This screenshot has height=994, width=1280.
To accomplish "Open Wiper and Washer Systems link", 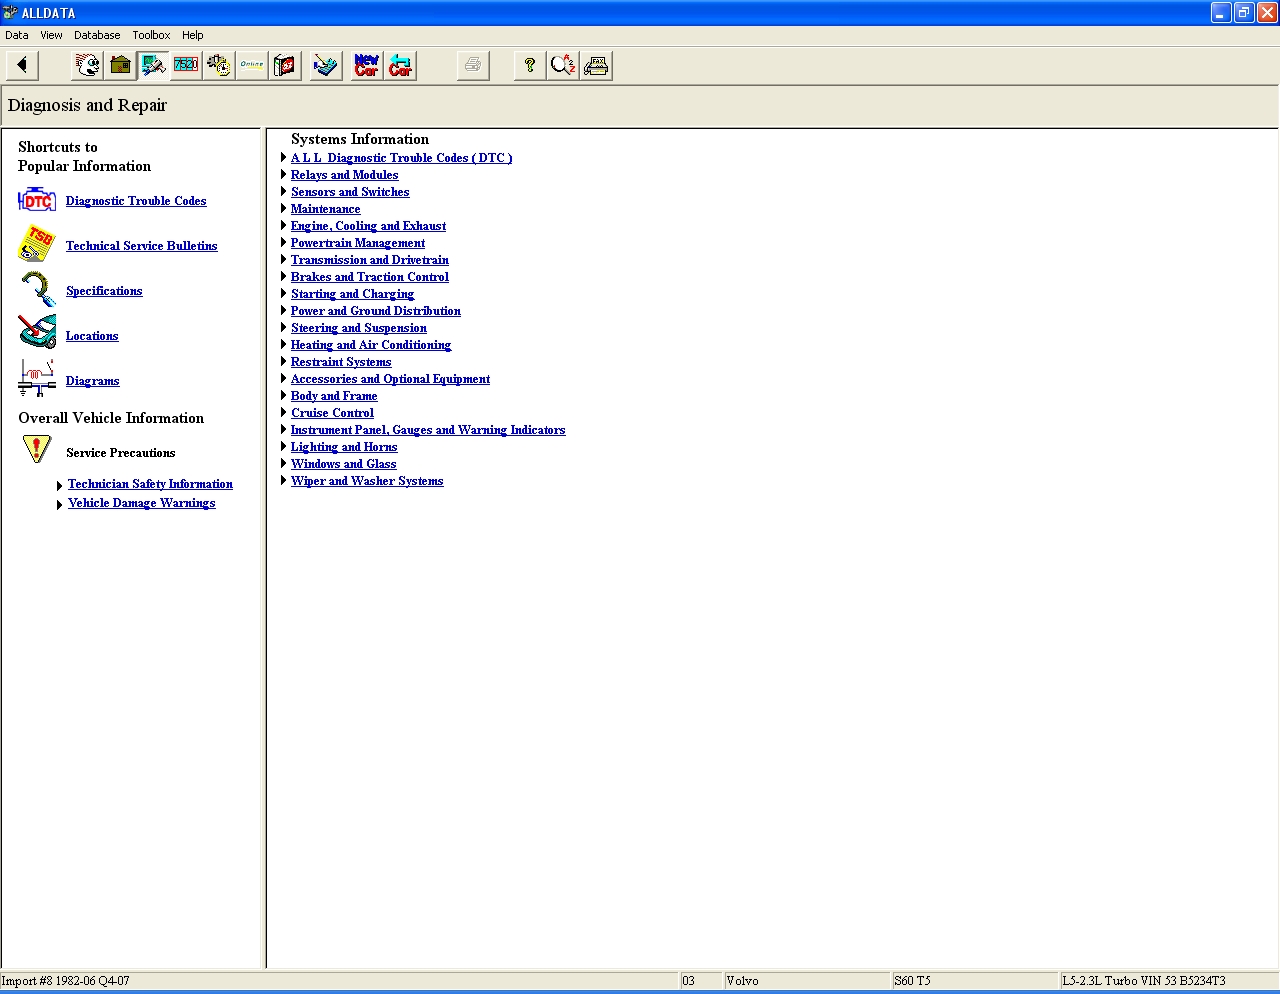I will point(367,481).
